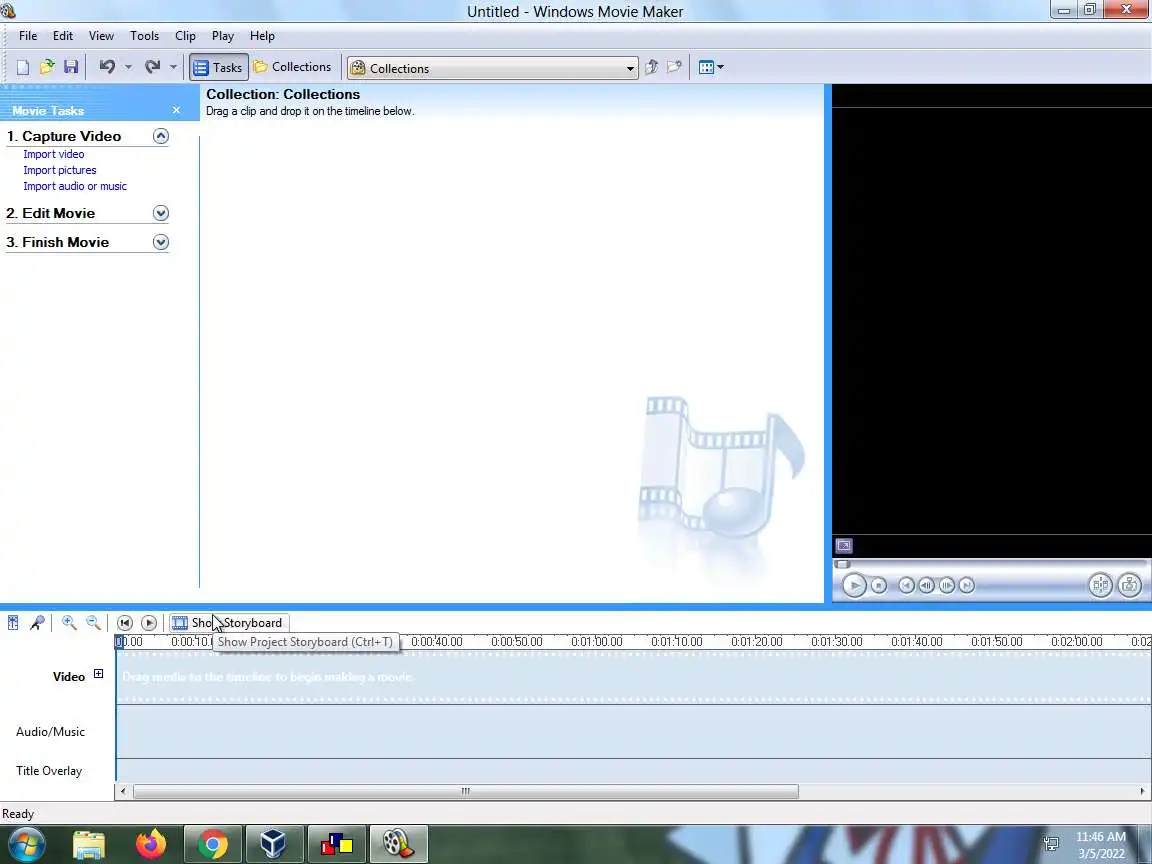Viewport: 1152px width, 864px height.
Task: Toggle the Tasks pane button
Action: coord(218,68)
